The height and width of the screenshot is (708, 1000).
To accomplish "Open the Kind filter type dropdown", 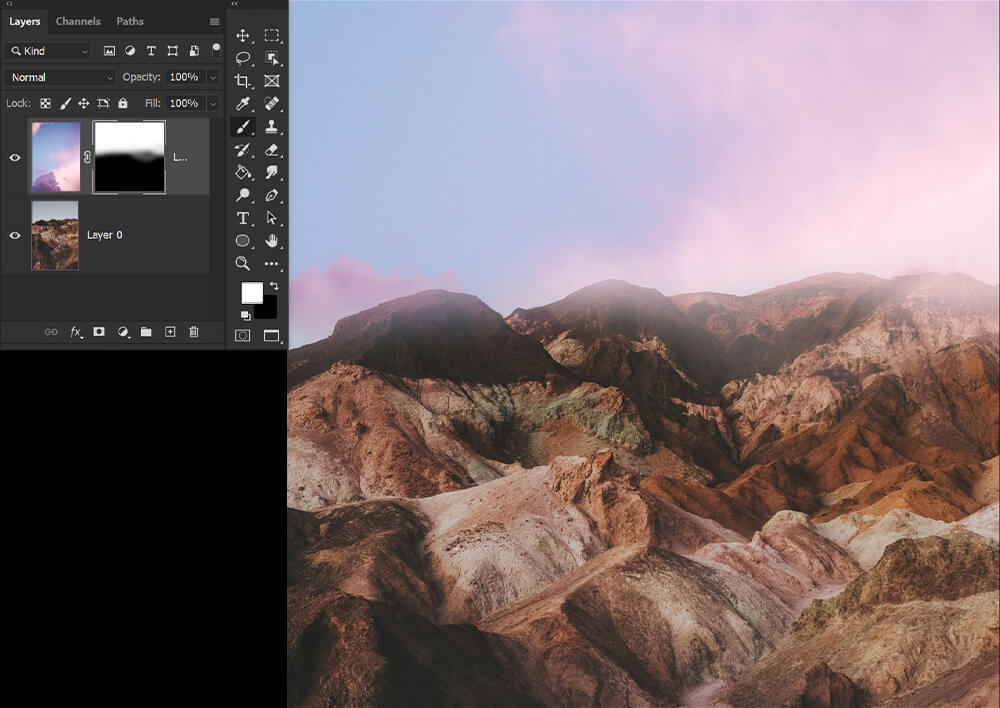I will pyautogui.click(x=48, y=51).
